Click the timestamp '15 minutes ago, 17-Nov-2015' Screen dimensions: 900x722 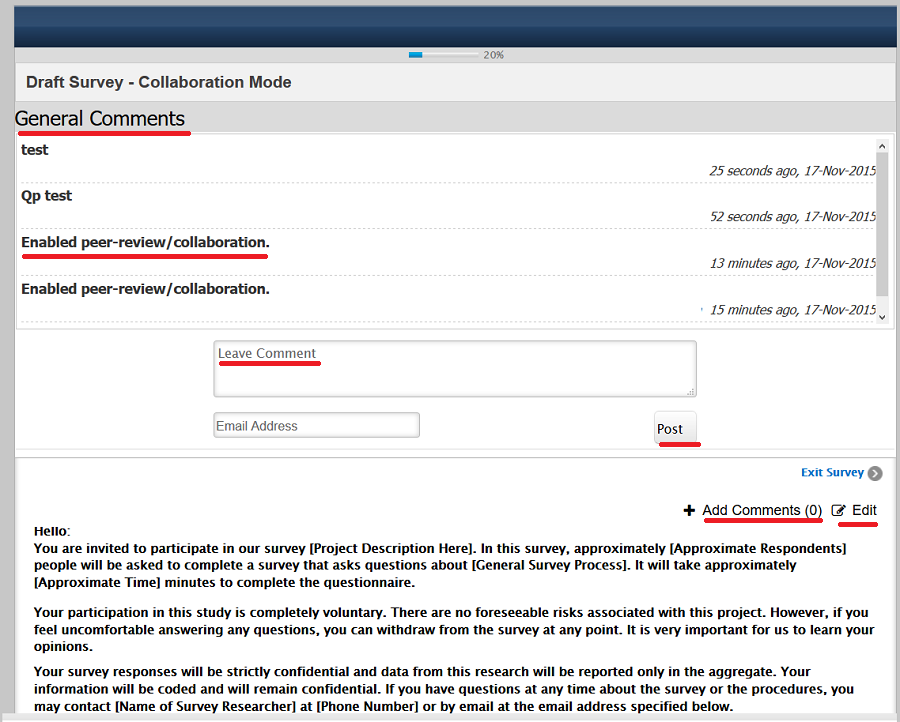pyautogui.click(x=793, y=310)
